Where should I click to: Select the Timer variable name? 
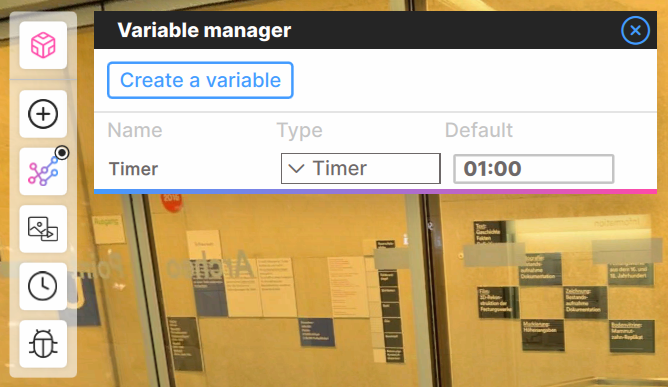[x=133, y=169]
